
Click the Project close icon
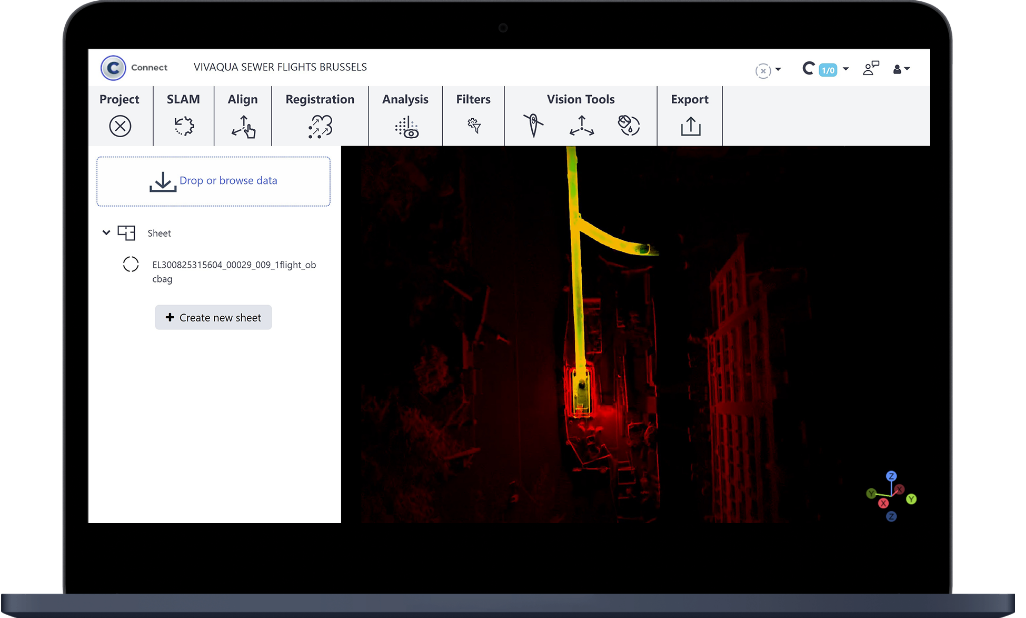pos(120,126)
